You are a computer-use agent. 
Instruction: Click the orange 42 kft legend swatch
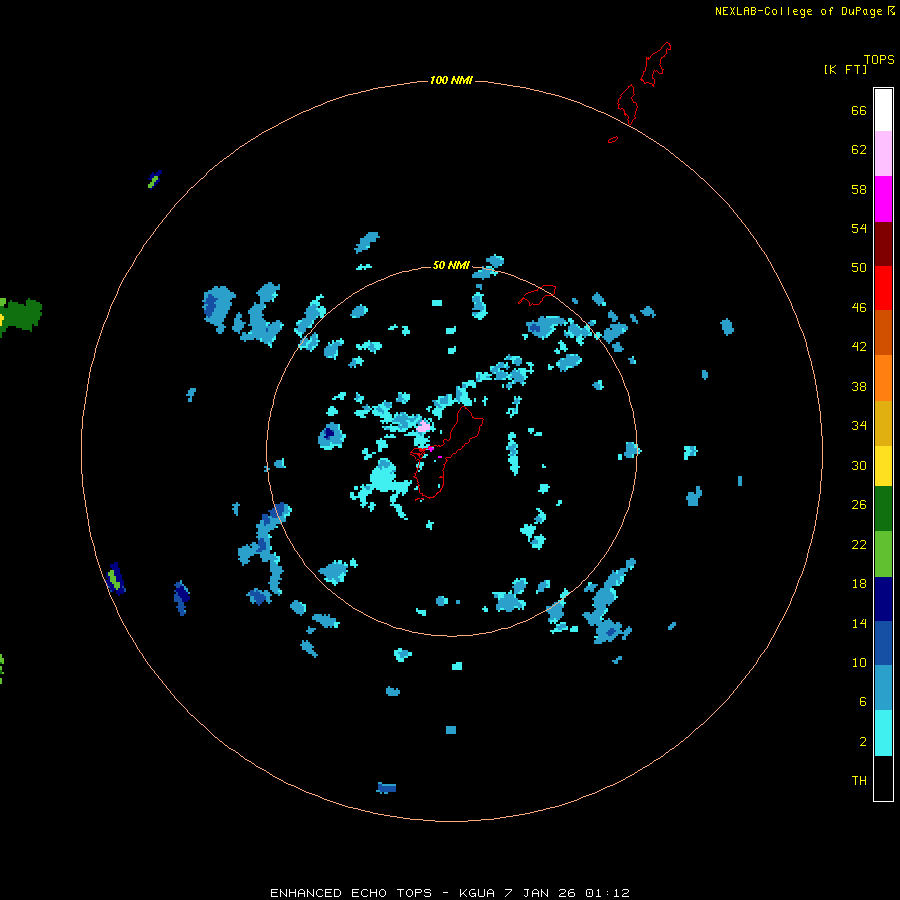(x=883, y=378)
